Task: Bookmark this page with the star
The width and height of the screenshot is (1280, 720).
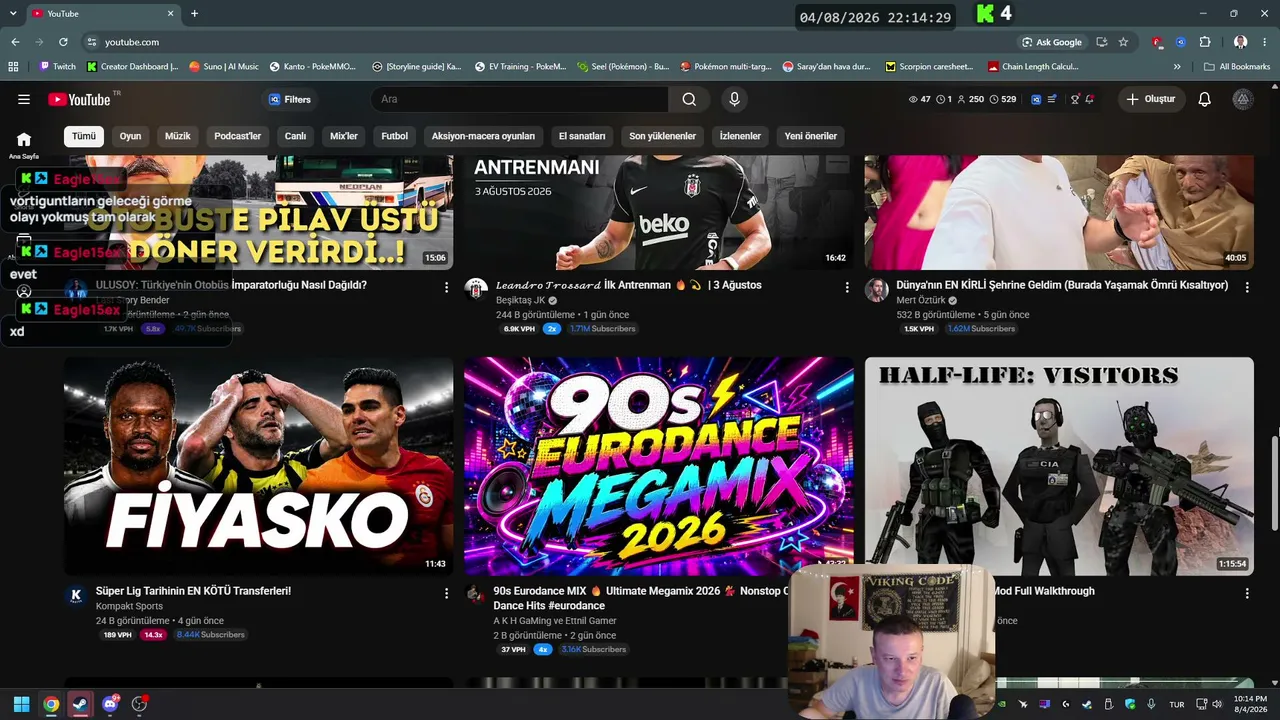Action: (1123, 42)
